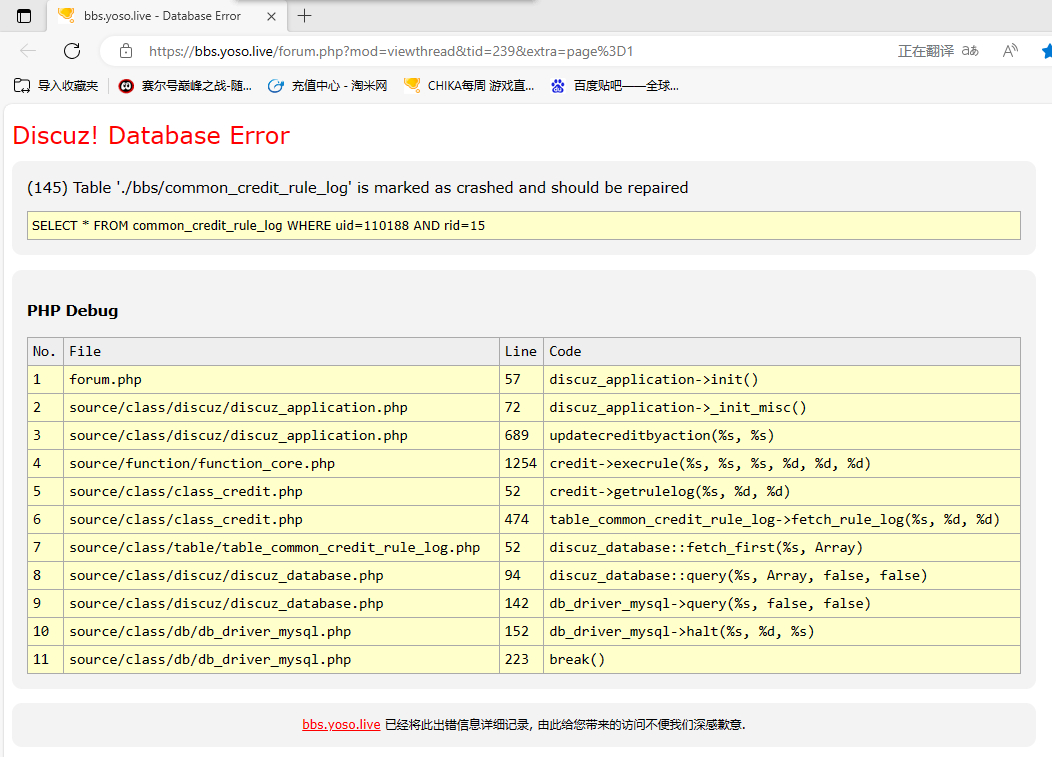1052x757 pixels.
Task: Activate the read aloud icon
Action: pyautogui.click(x=1010, y=51)
